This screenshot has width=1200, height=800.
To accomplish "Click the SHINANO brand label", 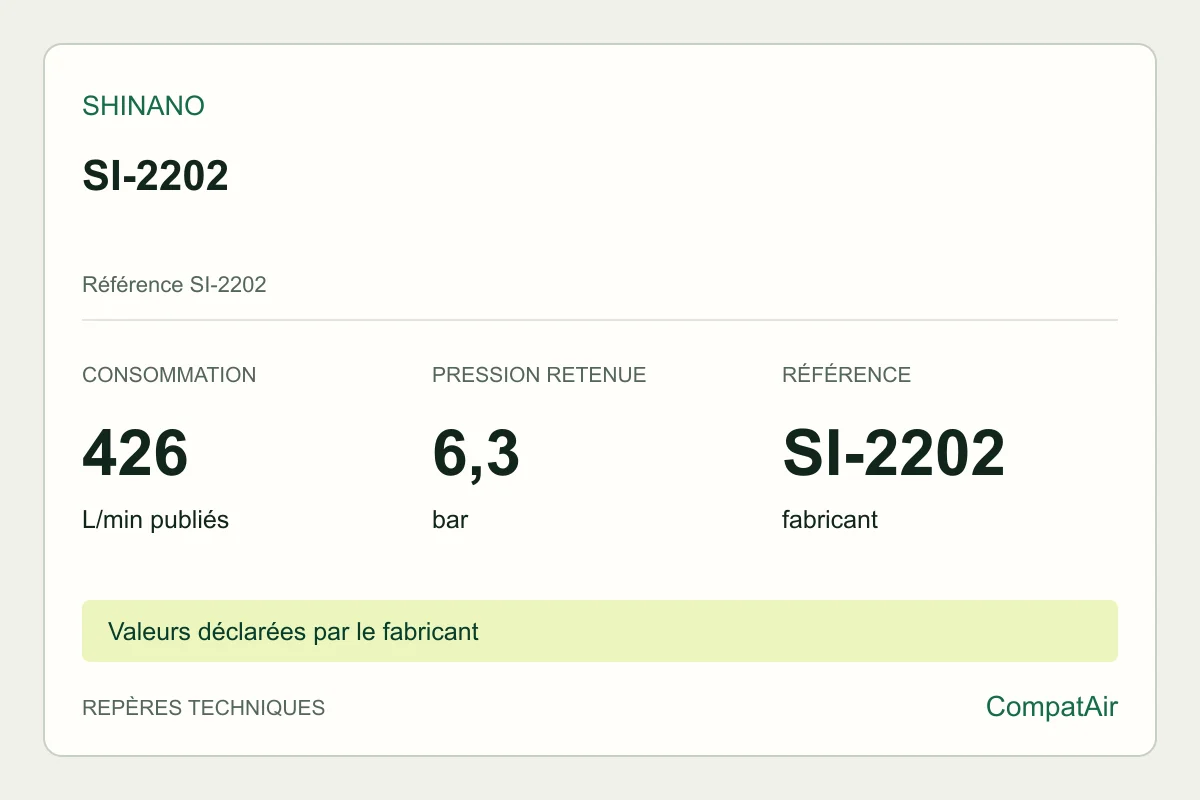I will click(143, 106).
